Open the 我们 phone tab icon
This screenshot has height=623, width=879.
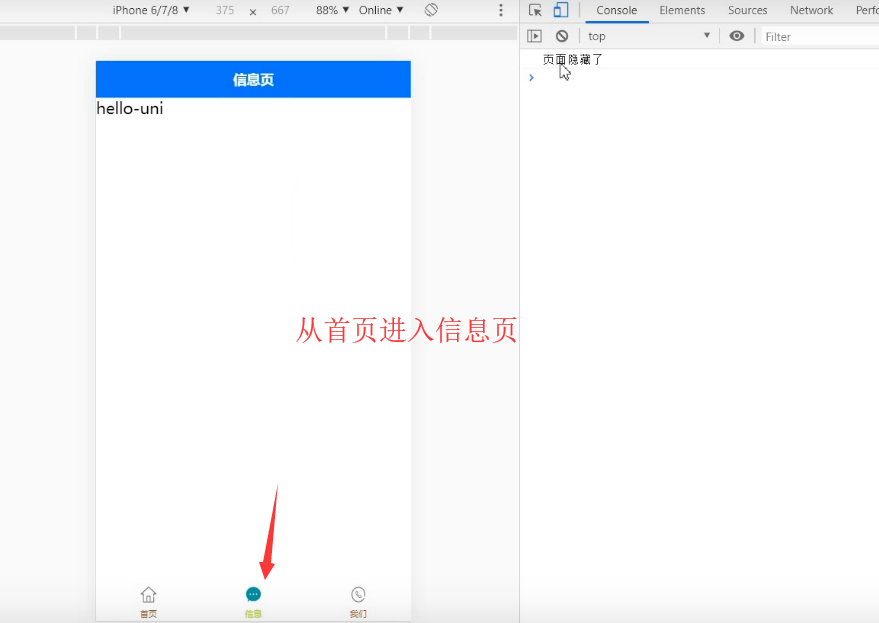pyautogui.click(x=357, y=593)
